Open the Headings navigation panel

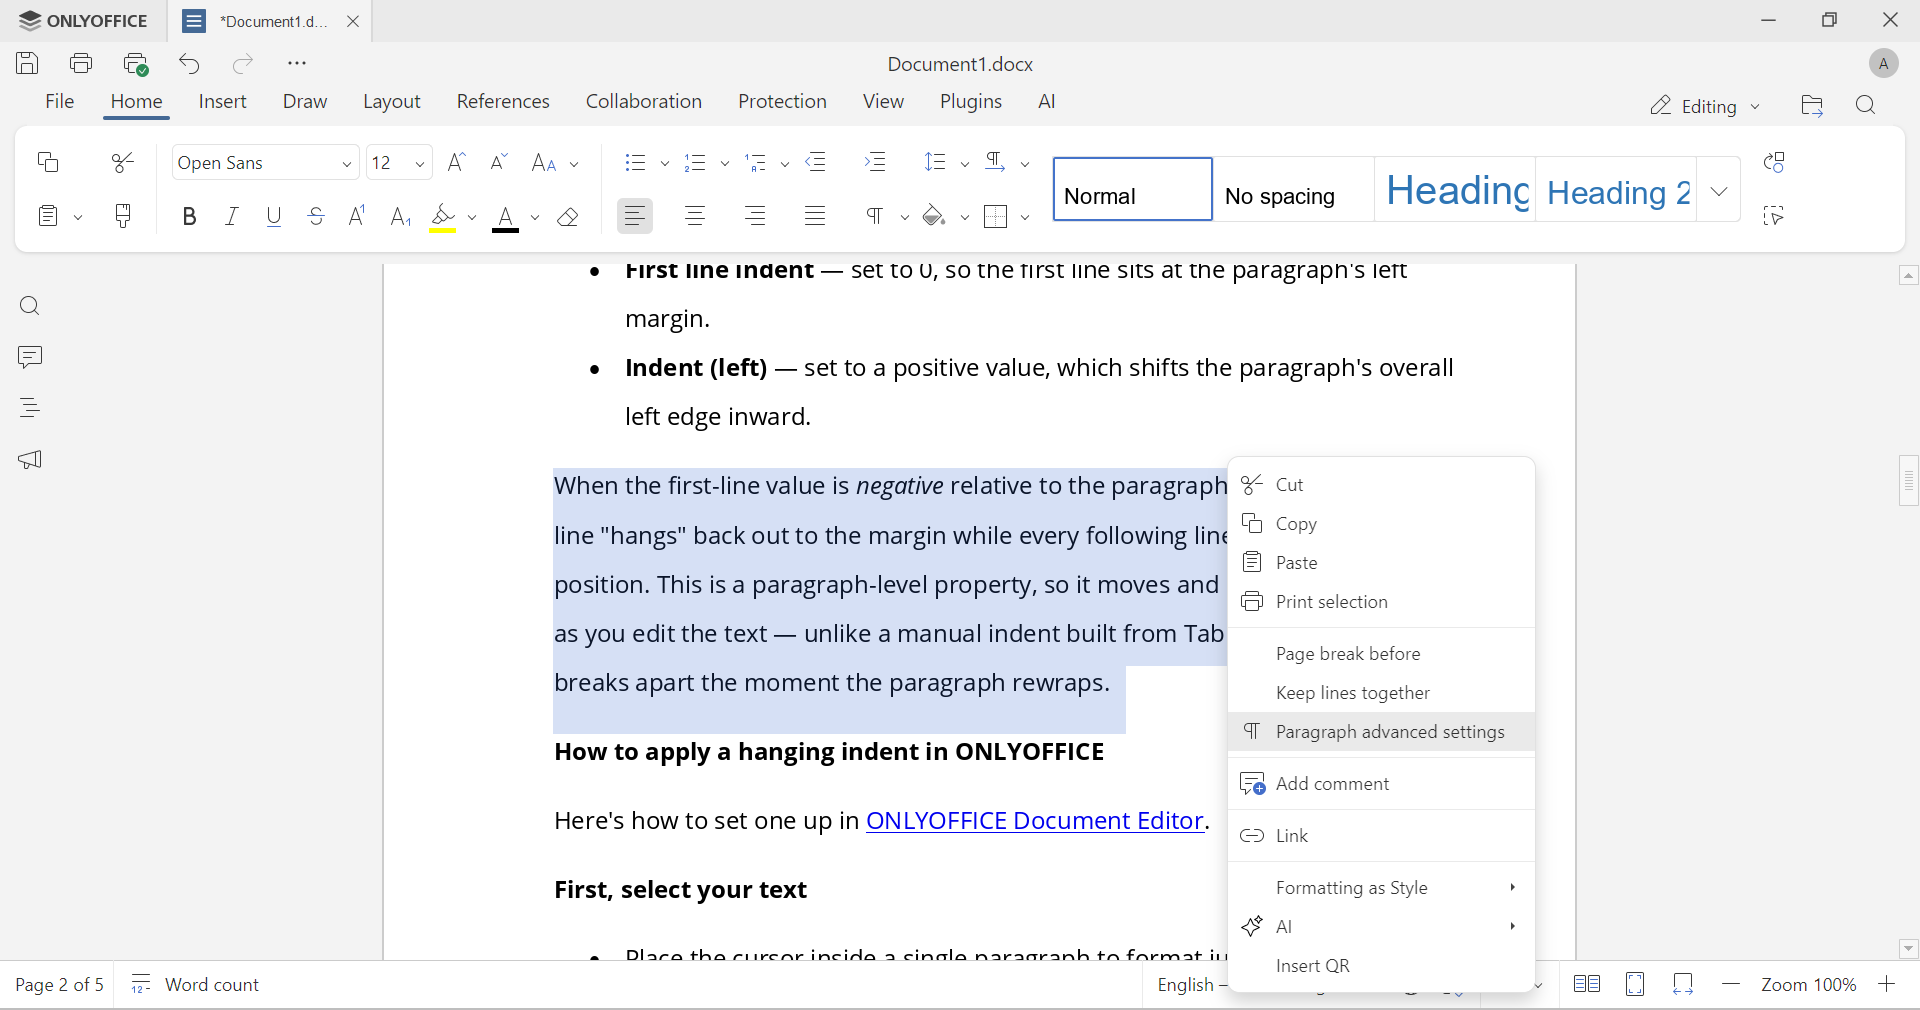pyautogui.click(x=30, y=408)
